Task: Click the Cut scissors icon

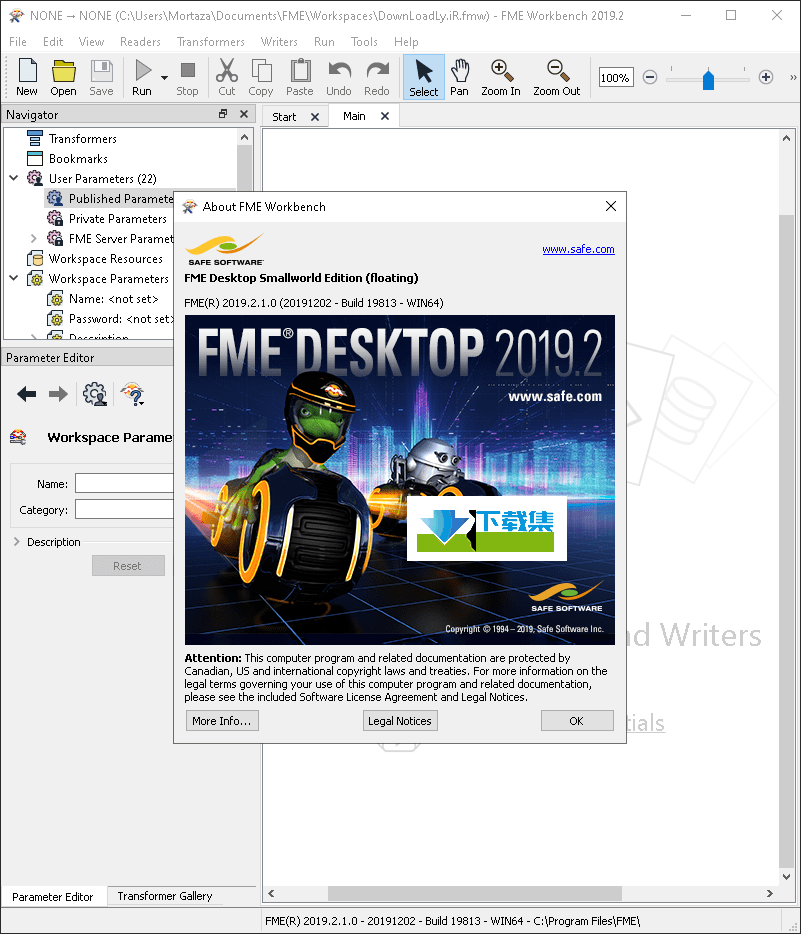Action: [x=226, y=77]
